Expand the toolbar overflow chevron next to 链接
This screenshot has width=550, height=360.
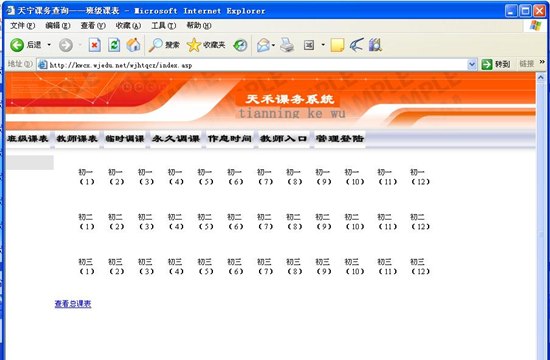[x=542, y=62]
